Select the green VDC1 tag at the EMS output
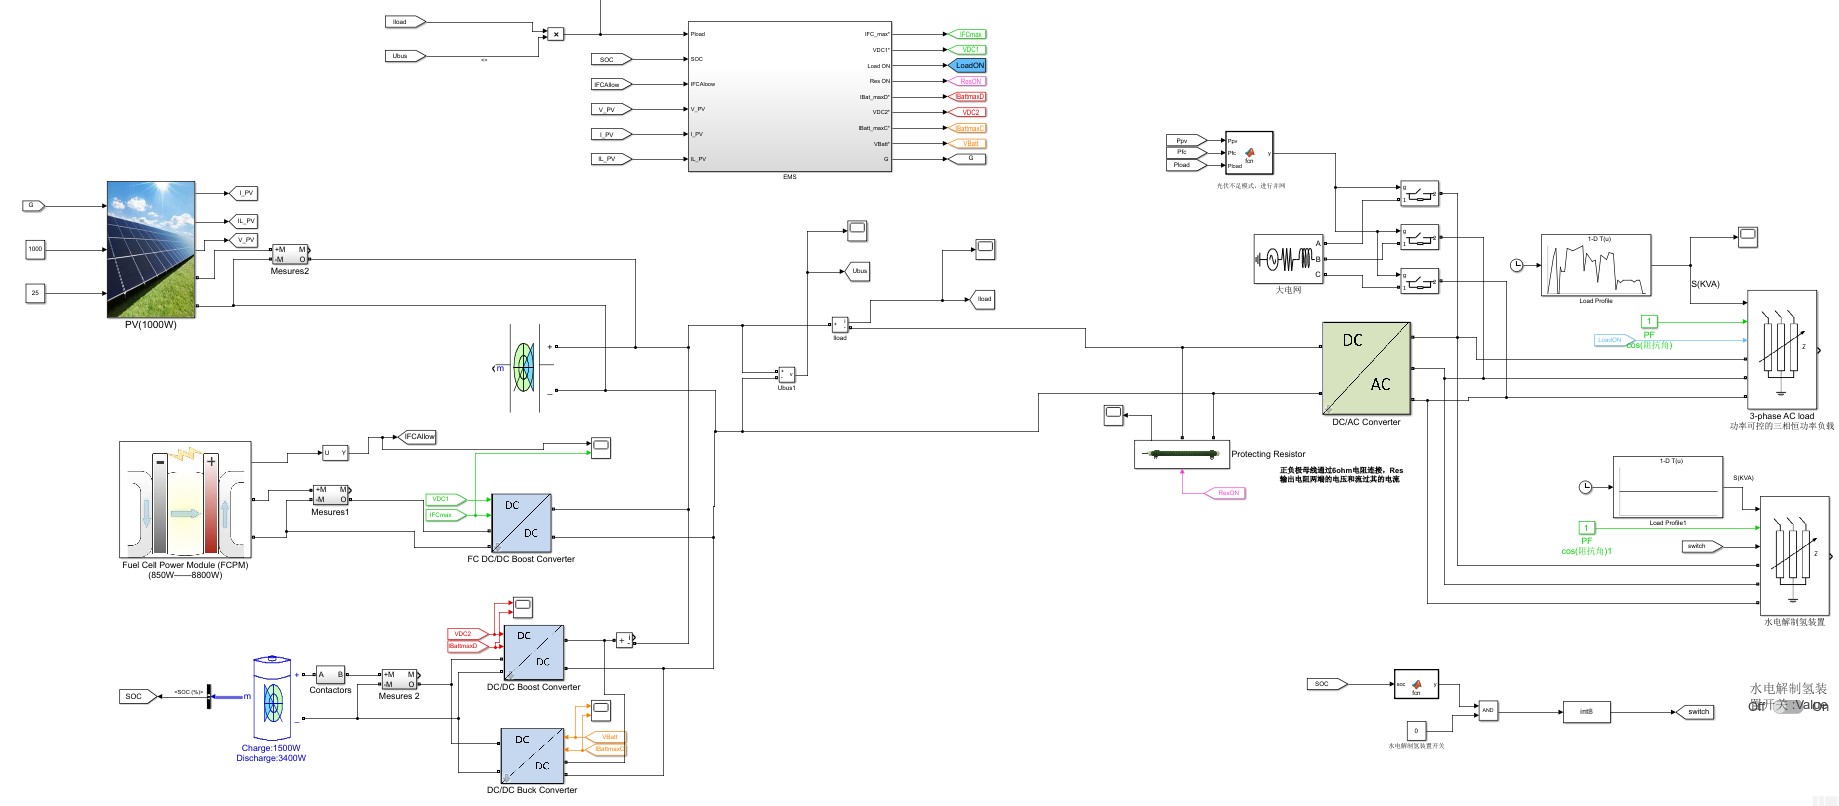Viewport: 1839px width, 806px height. [x=969, y=50]
